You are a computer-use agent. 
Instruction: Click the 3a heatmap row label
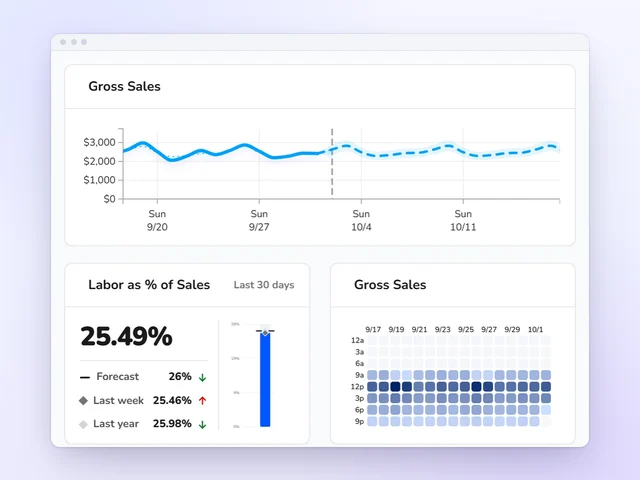pyautogui.click(x=360, y=352)
